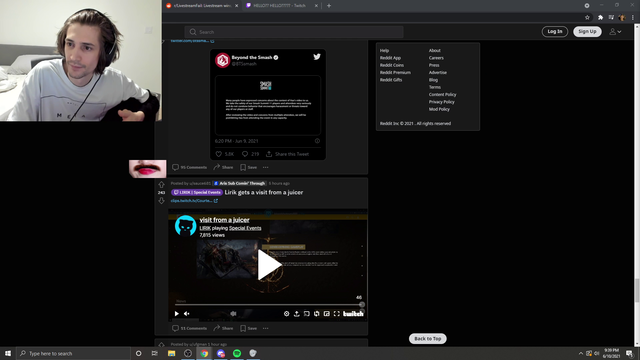Open the Chrome three-dot menu
Image resolution: width=640 pixels, height=360 pixels.
click(x=633, y=18)
